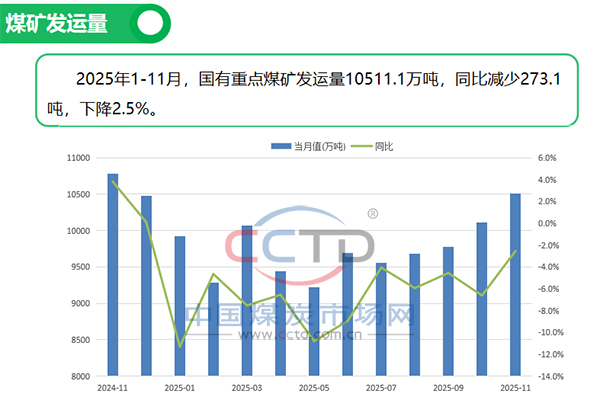Select the tallest bar at 2024-11

[x=113, y=275]
